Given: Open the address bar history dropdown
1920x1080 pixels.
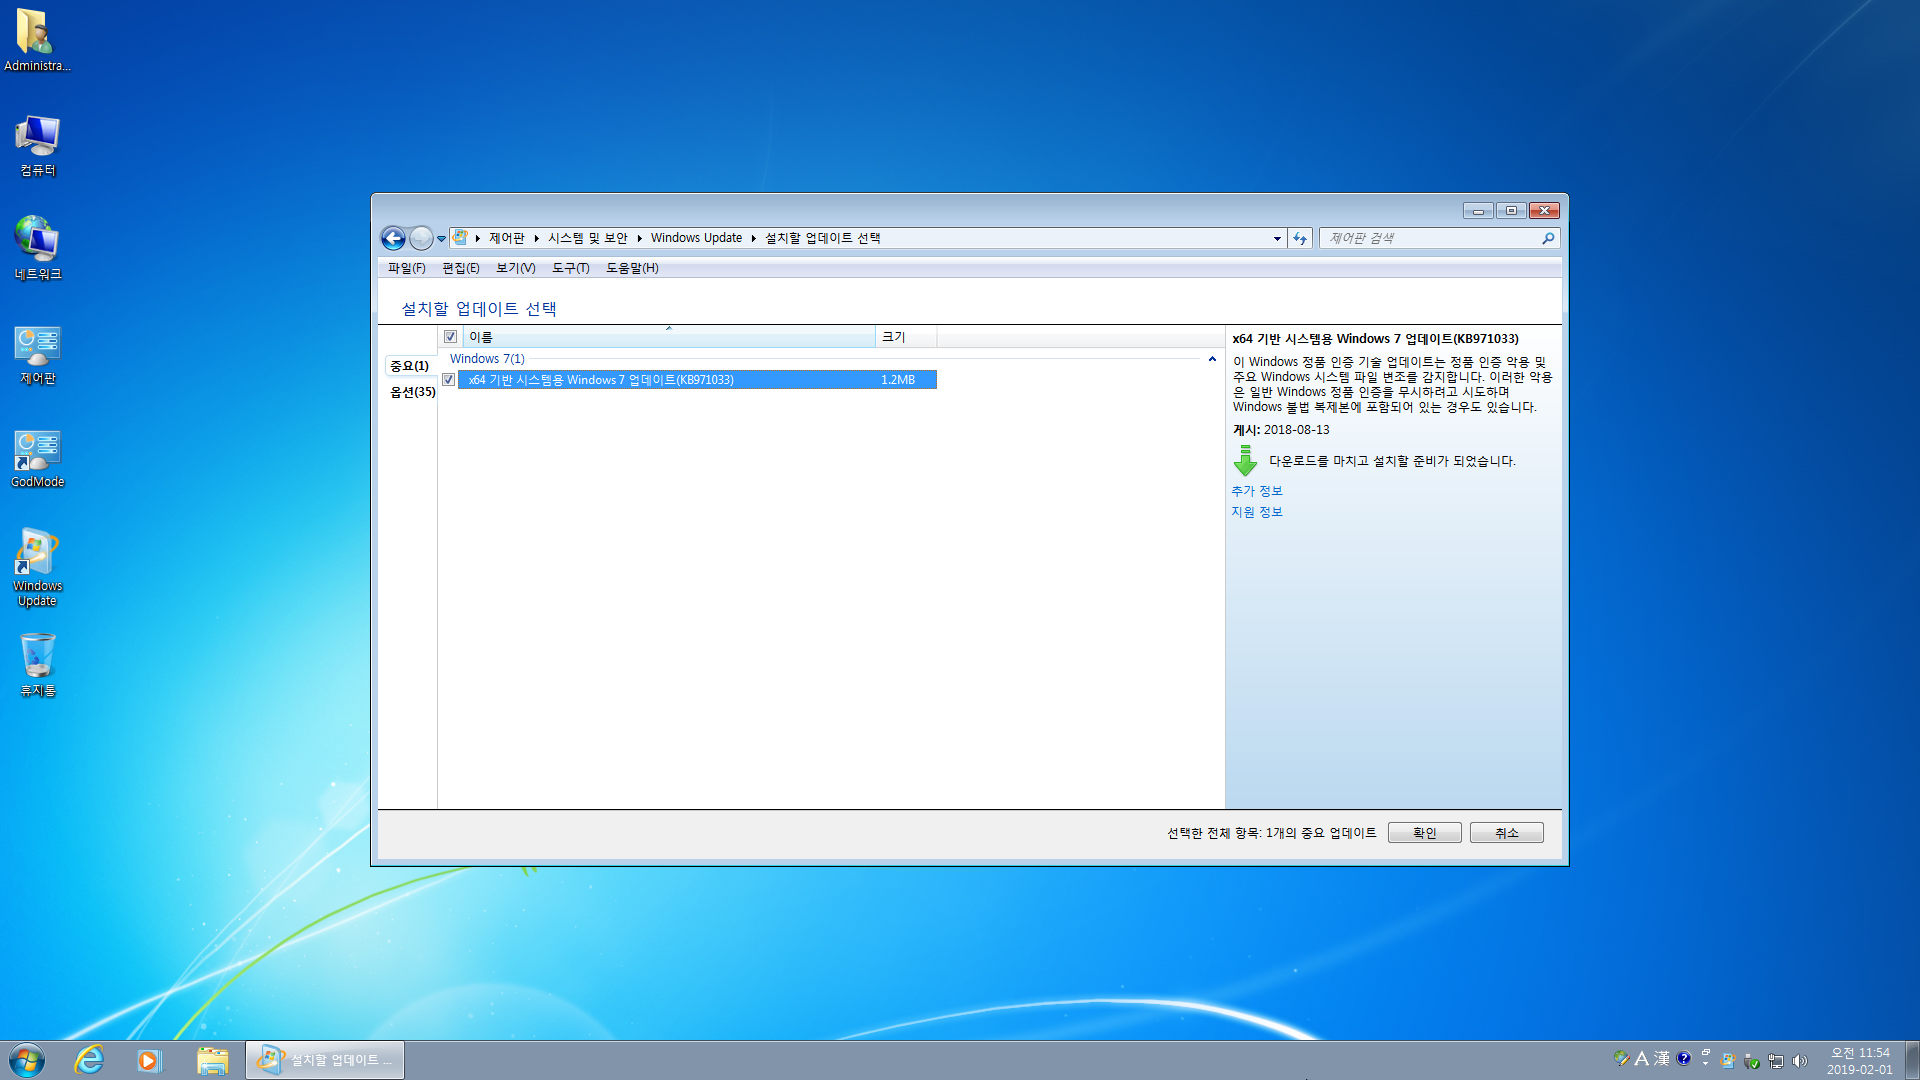Looking at the screenshot, I should [1277, 238].
